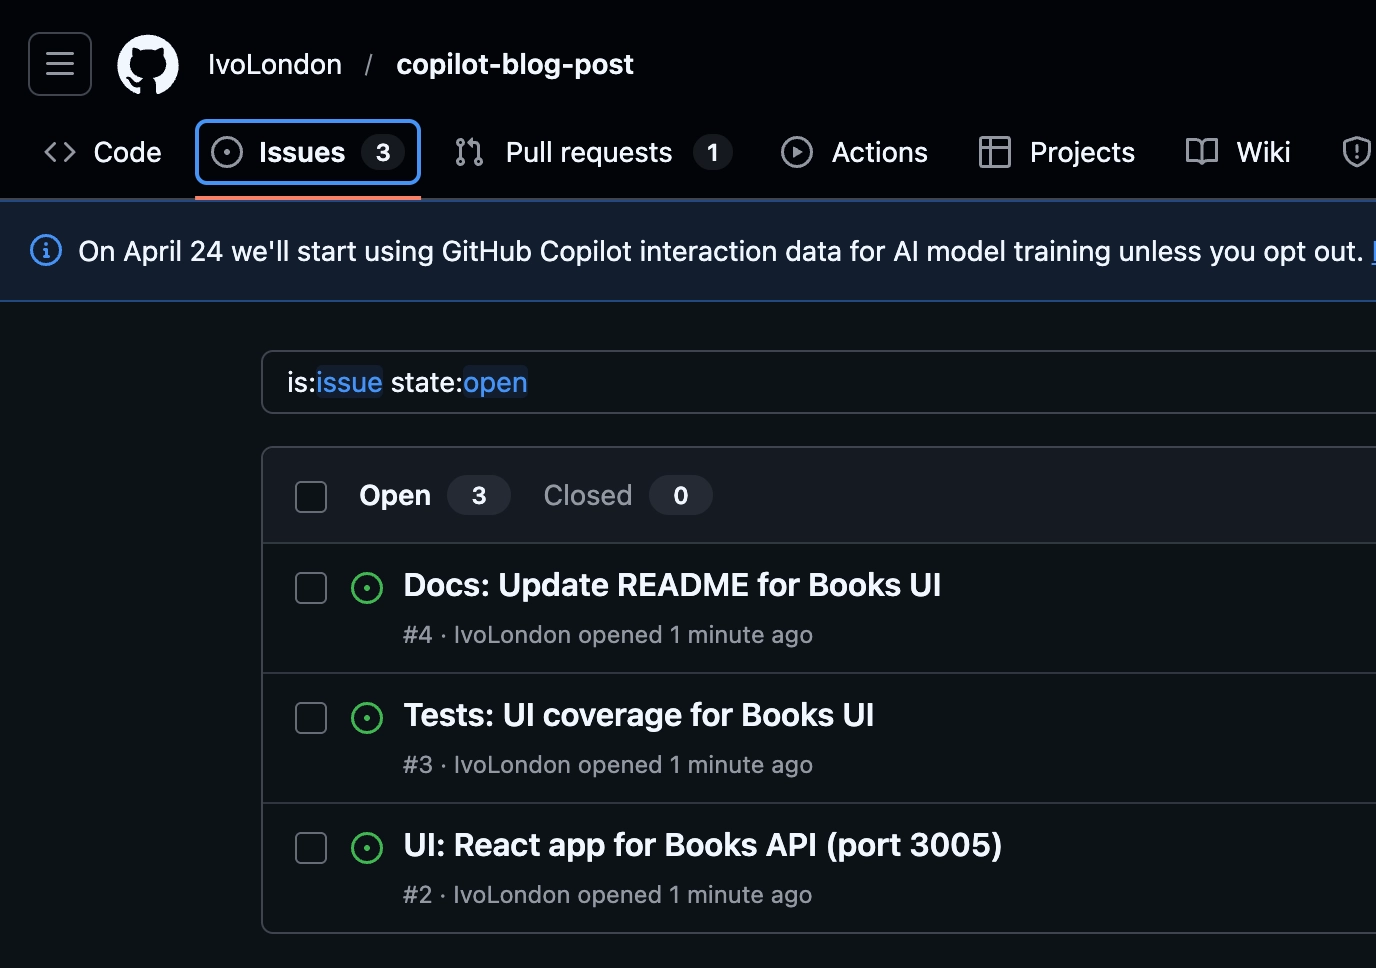The image size is (1376, 968).
Task: Click the Pull requests counter badge showing 1
Action: click(x=713, y=152)
